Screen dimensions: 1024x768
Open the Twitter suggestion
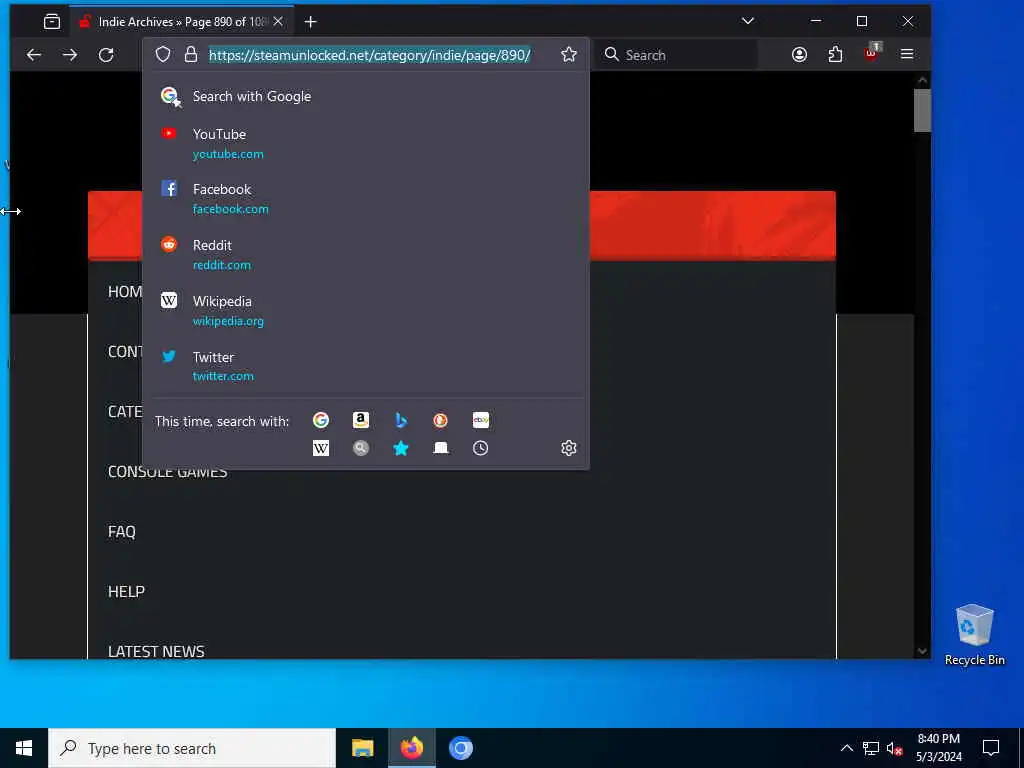click(366, 366)
